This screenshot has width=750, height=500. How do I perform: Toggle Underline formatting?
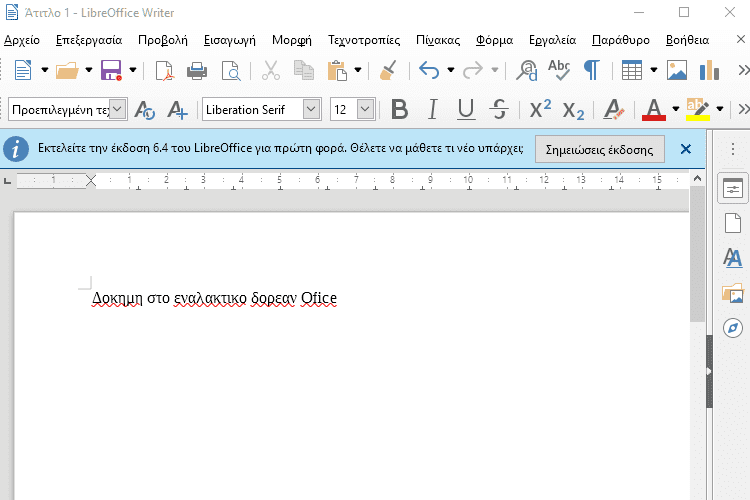click(465, 109)
